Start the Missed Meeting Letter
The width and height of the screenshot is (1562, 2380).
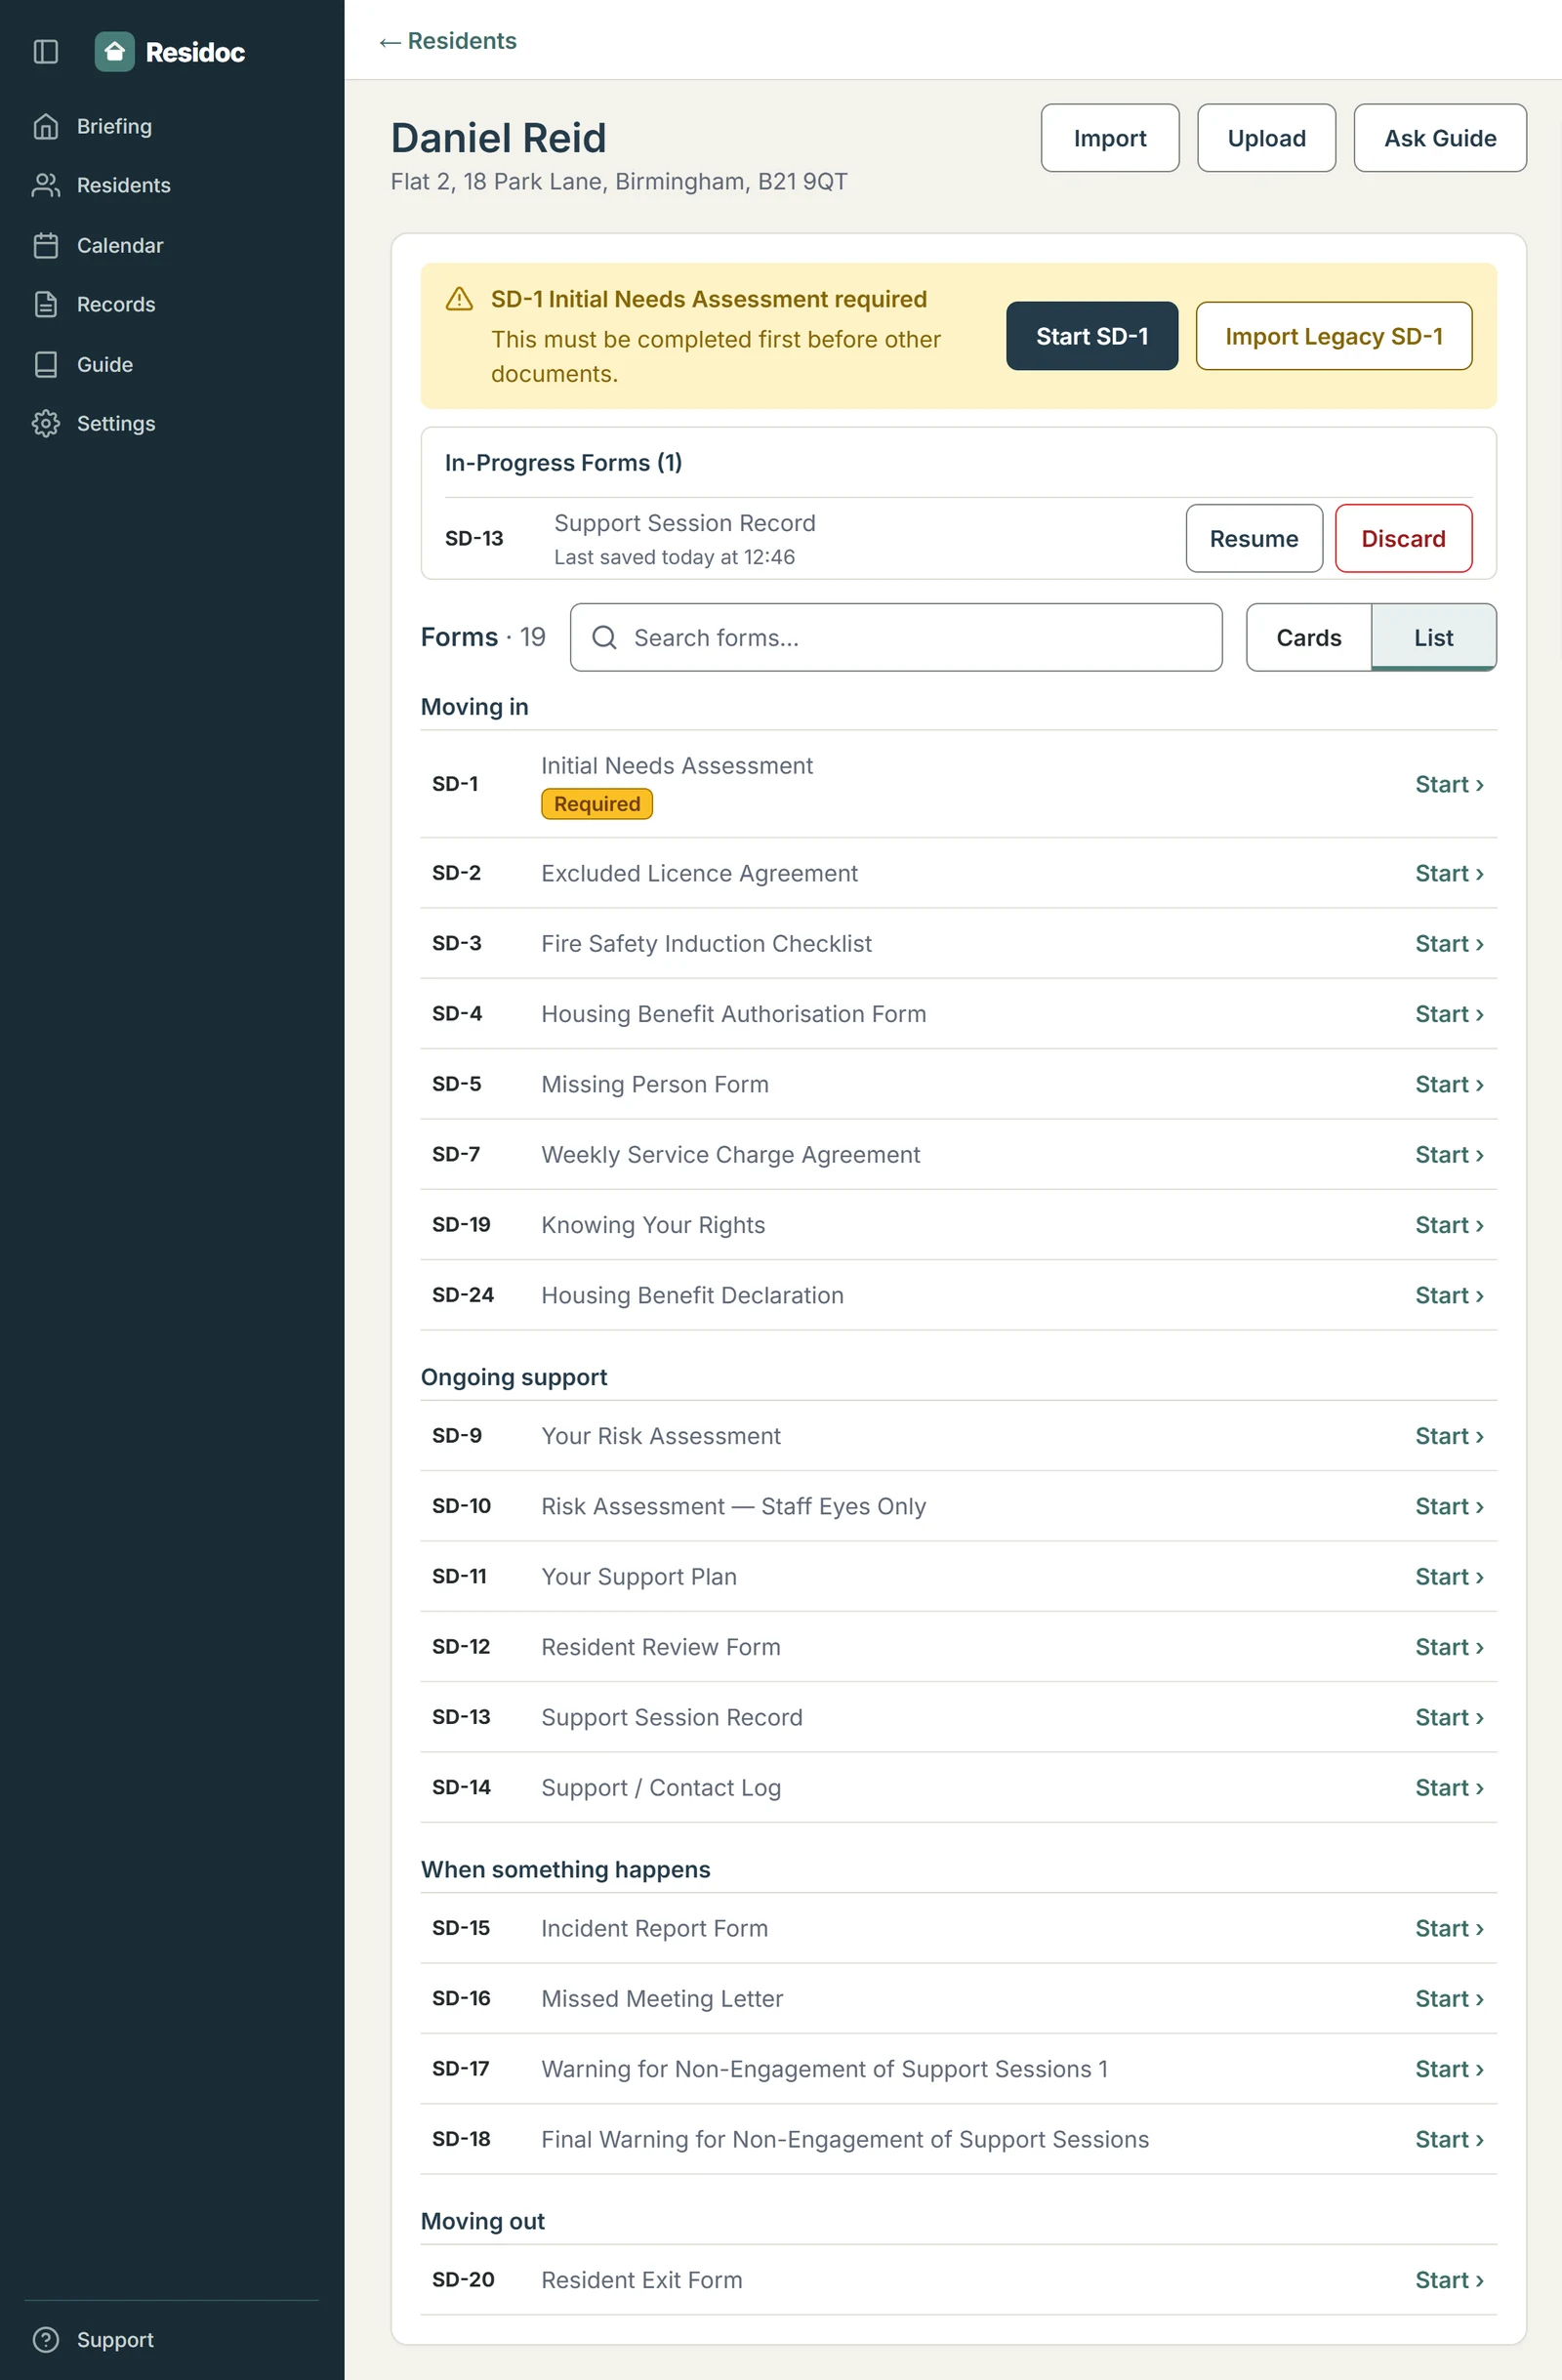click(x=1448, y=1998)
